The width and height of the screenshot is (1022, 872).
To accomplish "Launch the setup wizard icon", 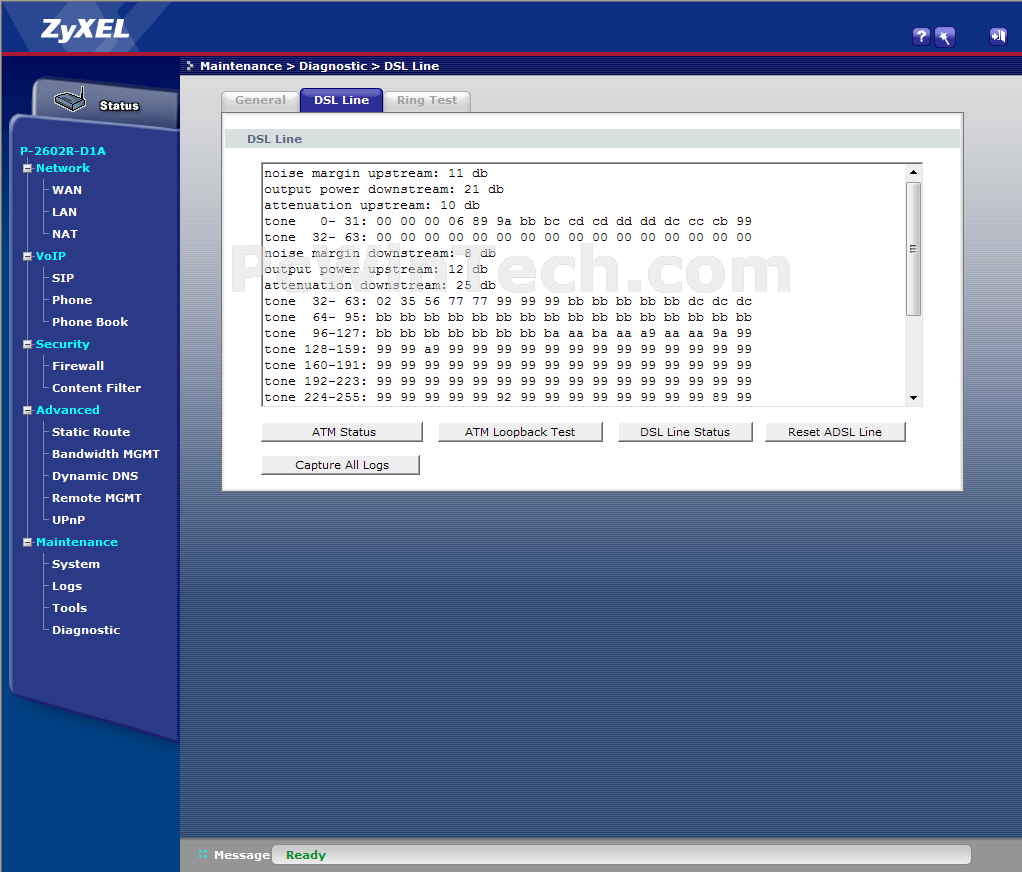I will [x=944, y=36].
